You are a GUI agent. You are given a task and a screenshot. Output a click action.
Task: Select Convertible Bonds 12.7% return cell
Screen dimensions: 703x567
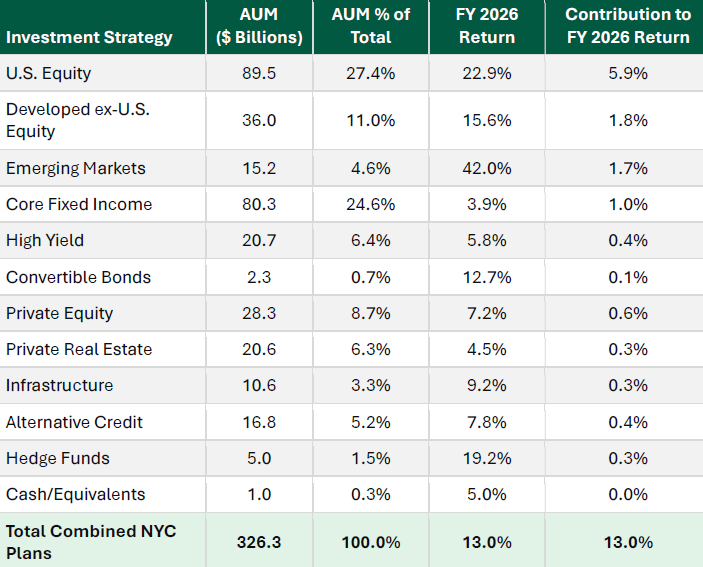[487, 277]
